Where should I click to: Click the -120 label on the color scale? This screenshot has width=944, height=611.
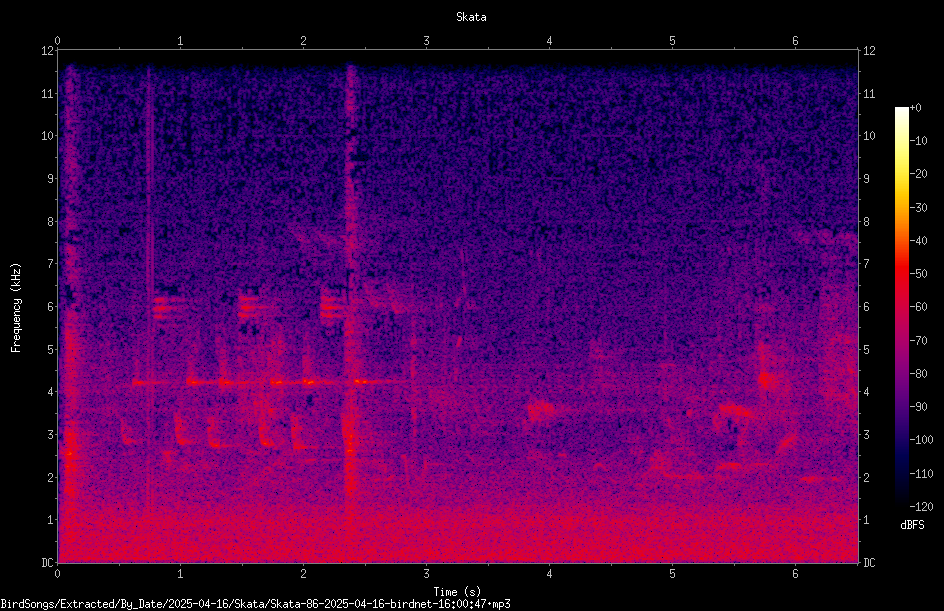click(x=921, y=506)
